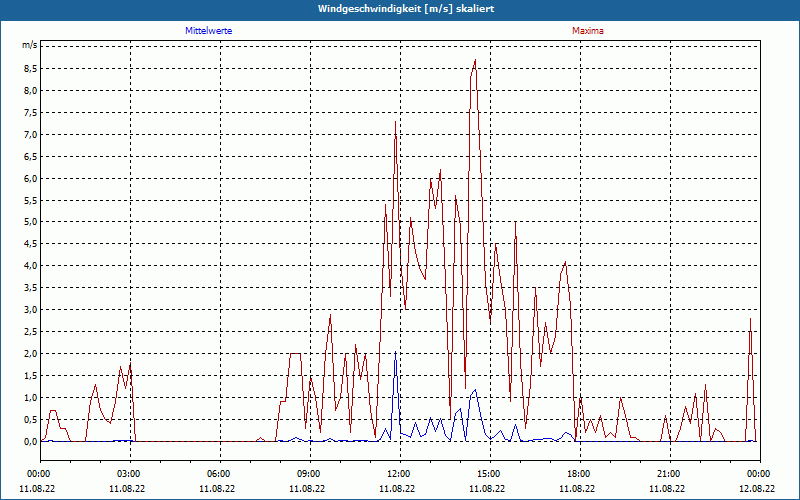The image size is (800, 500).
Task: Select the '15:00' time label
Action: tap(490, 474)
